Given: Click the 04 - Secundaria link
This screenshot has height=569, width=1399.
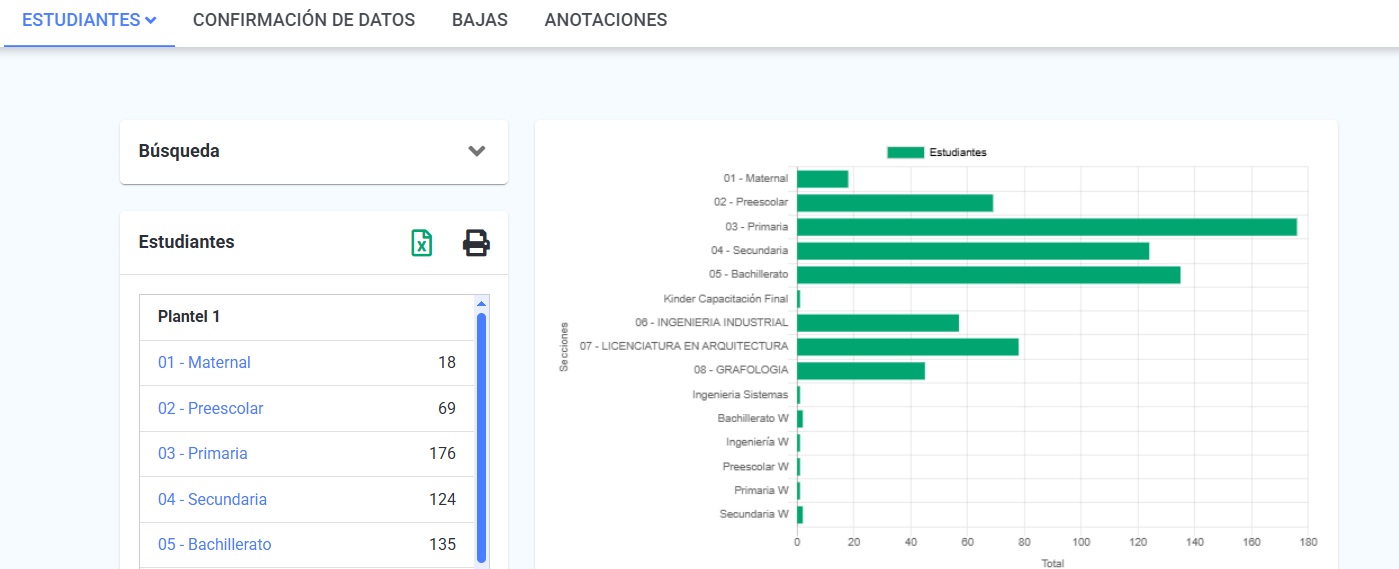Looking at the screenshot, I should [x=213, y=499].
